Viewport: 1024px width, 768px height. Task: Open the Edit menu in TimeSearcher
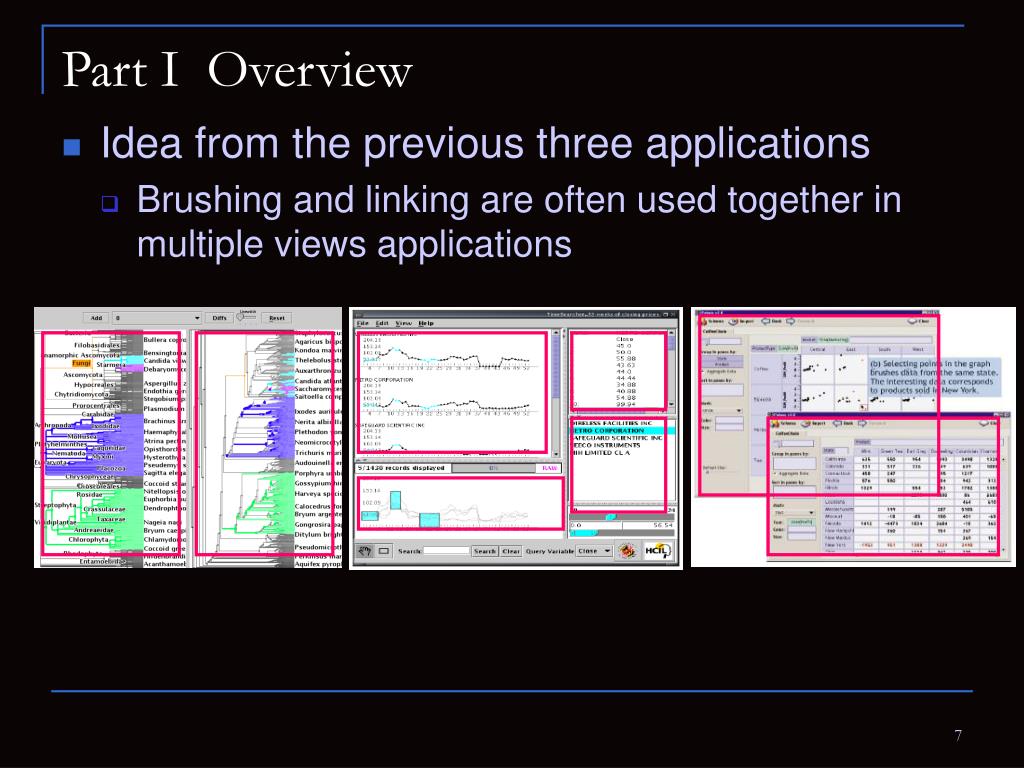pyautogui.click(x=382, y=323)
